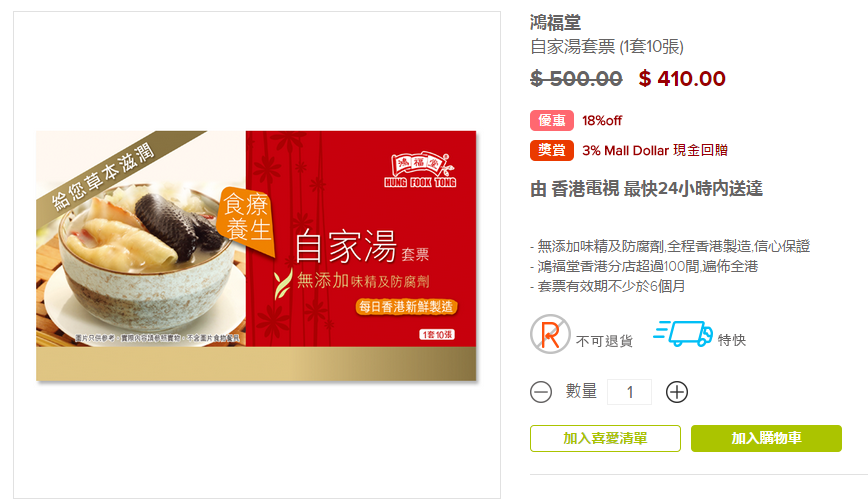
Task: Click the 優惠 discount badge
Action: point(552,121)
